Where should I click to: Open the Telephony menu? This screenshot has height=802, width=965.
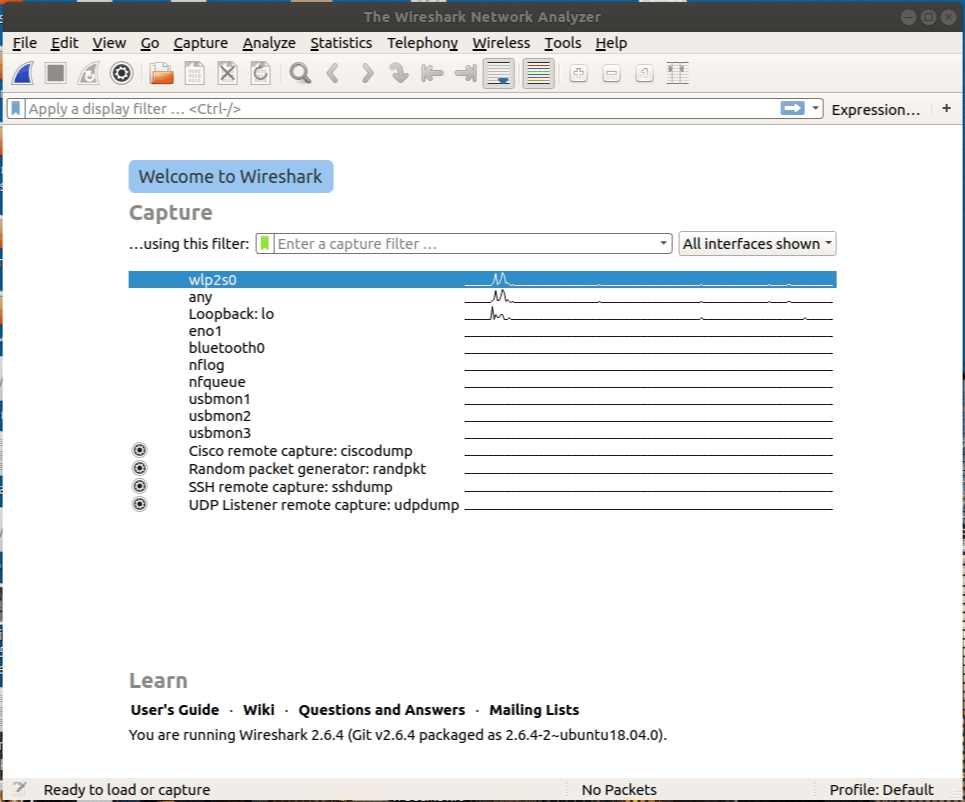pyautogui.click(x=422, y=43)
